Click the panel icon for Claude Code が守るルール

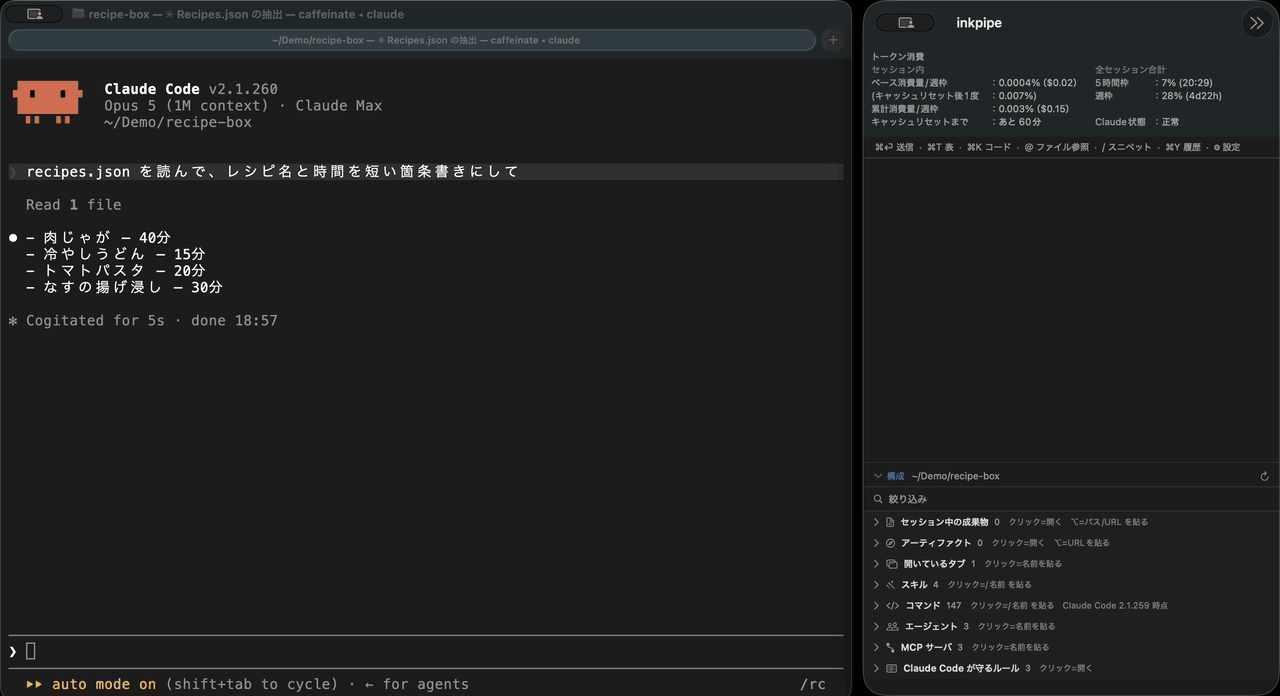click(891, 668)
